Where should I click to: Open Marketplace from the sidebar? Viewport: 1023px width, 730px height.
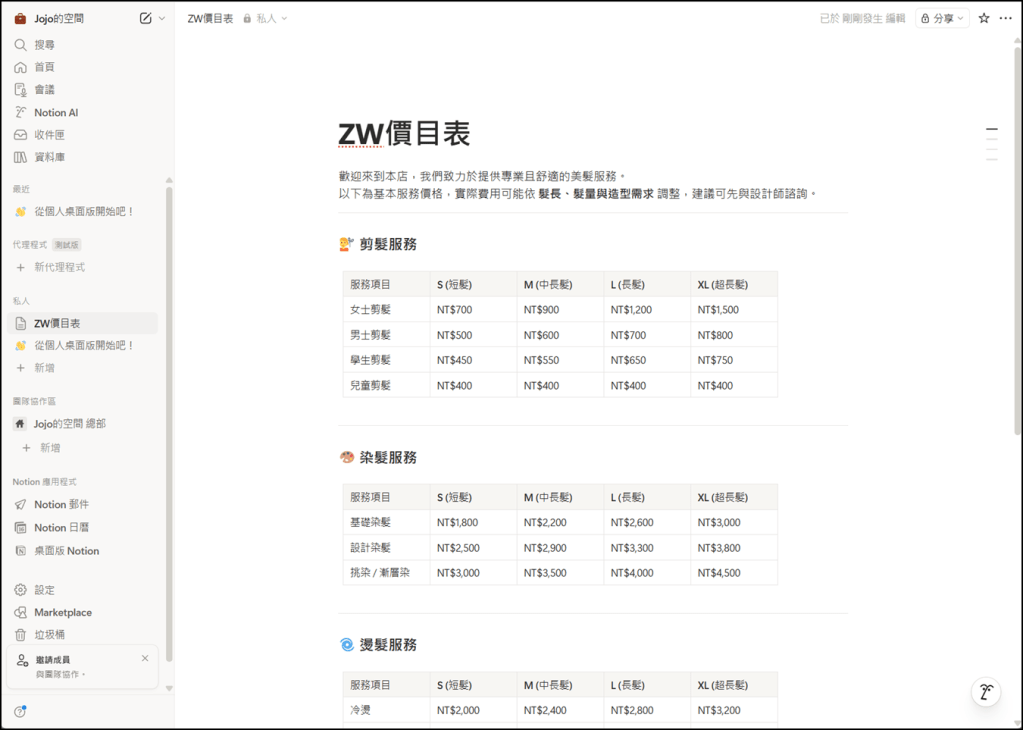pos(62,612)
